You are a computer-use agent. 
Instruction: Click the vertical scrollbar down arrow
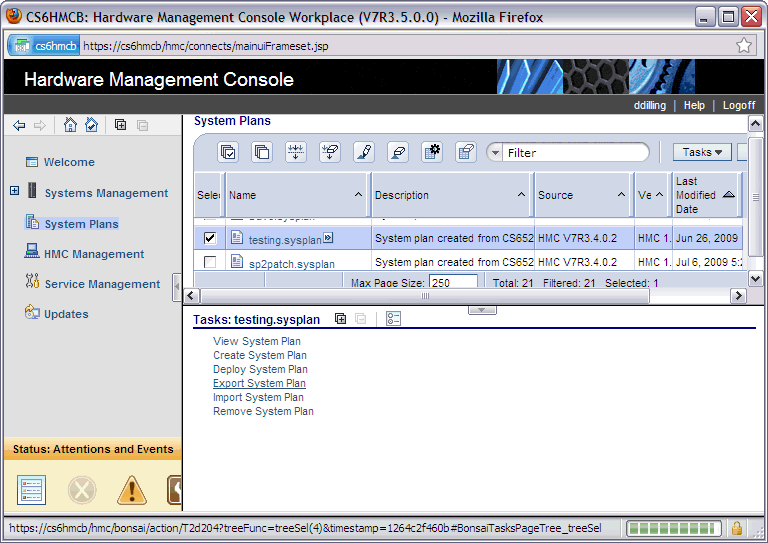(755, 279)
